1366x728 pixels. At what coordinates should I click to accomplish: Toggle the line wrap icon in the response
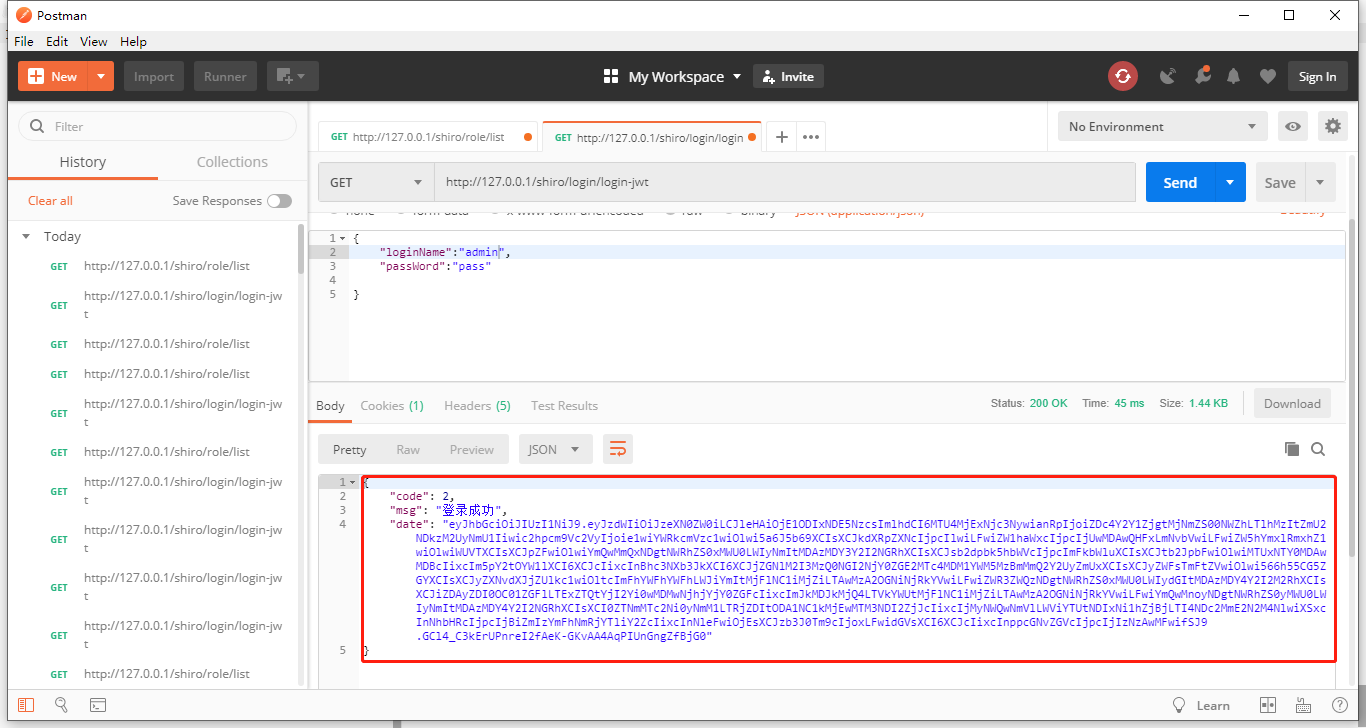(x=618, y=450)
